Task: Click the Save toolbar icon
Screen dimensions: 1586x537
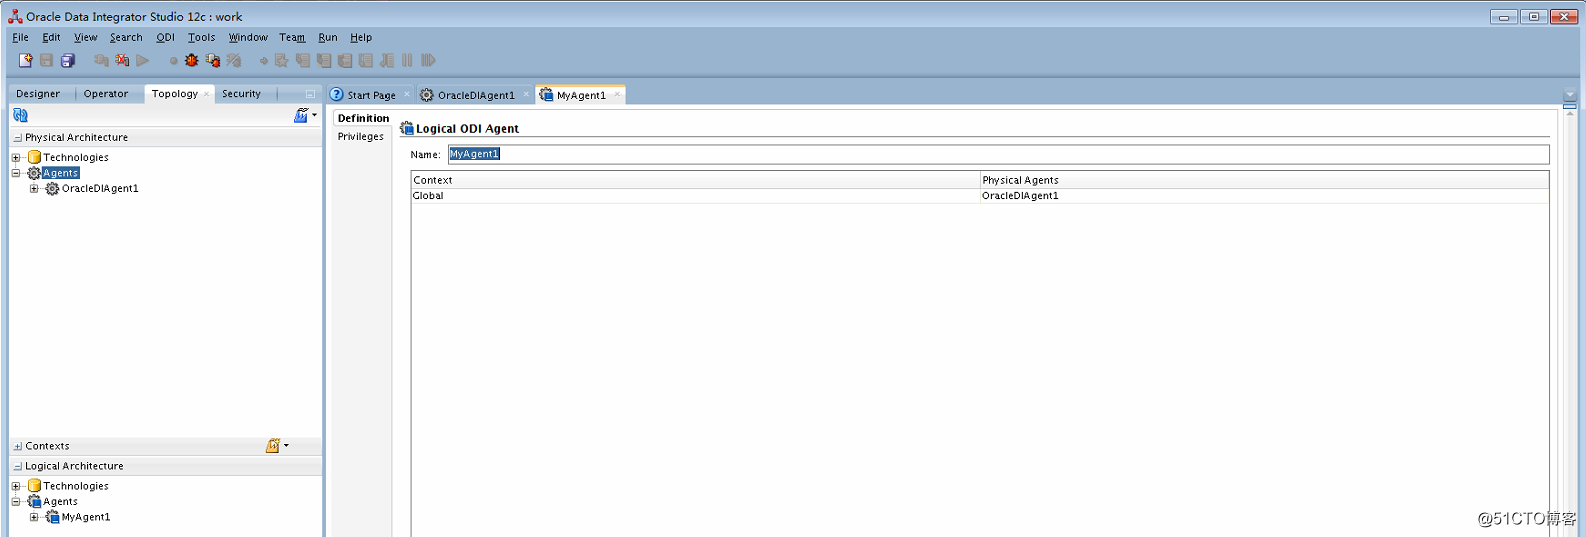Action: click(x=46, y=60)
